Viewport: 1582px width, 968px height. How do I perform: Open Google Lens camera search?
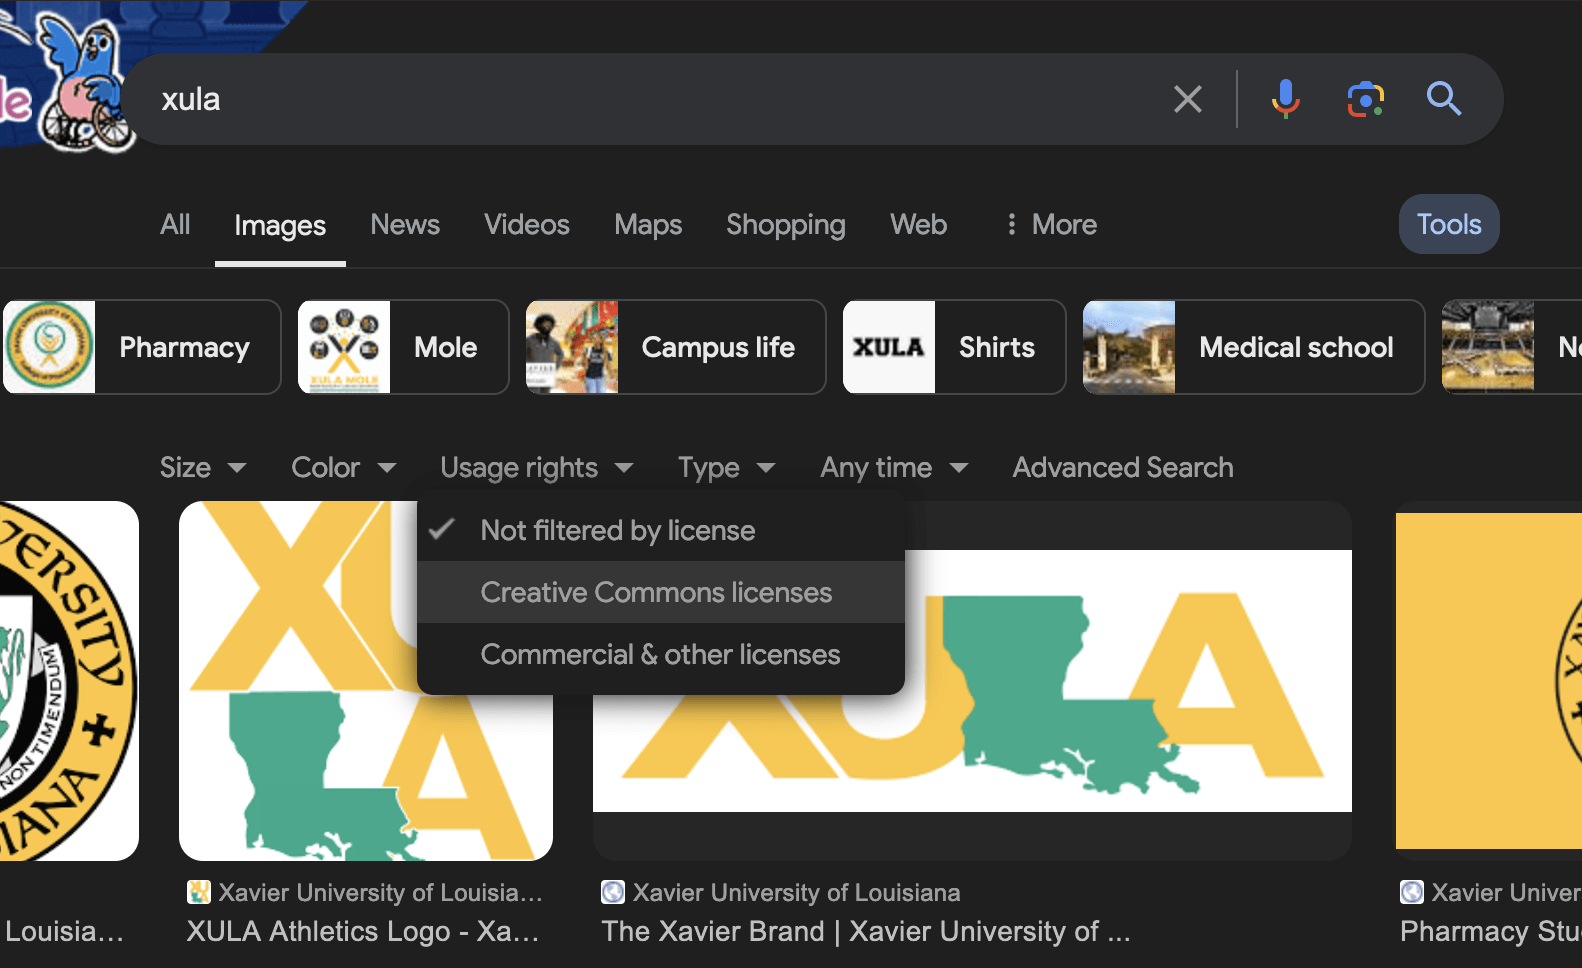(1365, 99)
